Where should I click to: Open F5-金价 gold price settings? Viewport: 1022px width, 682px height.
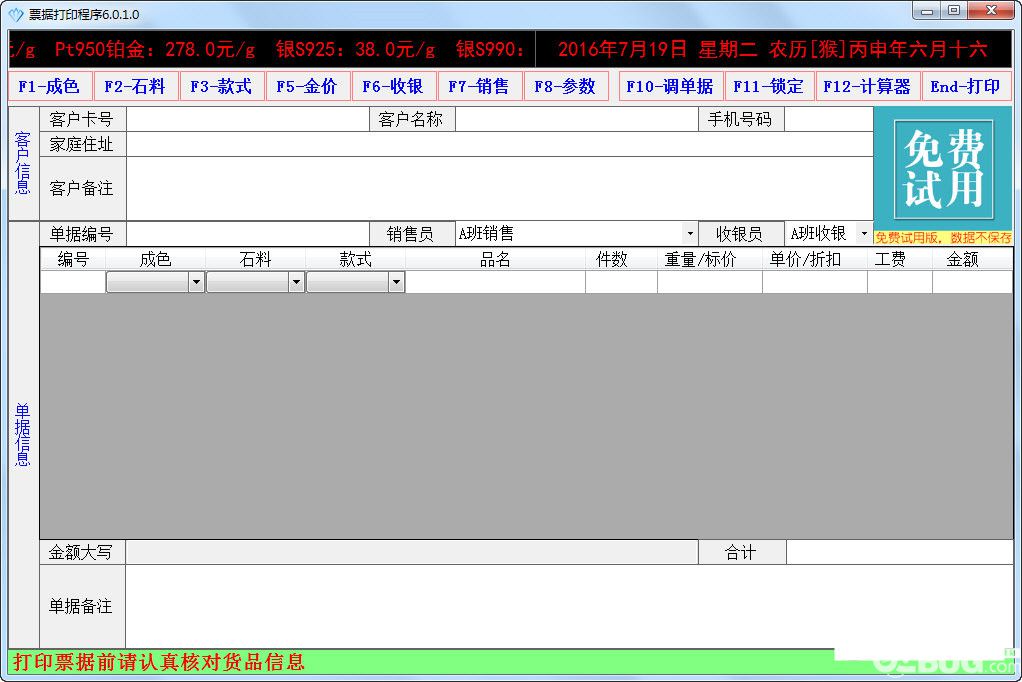pos(307,86)
